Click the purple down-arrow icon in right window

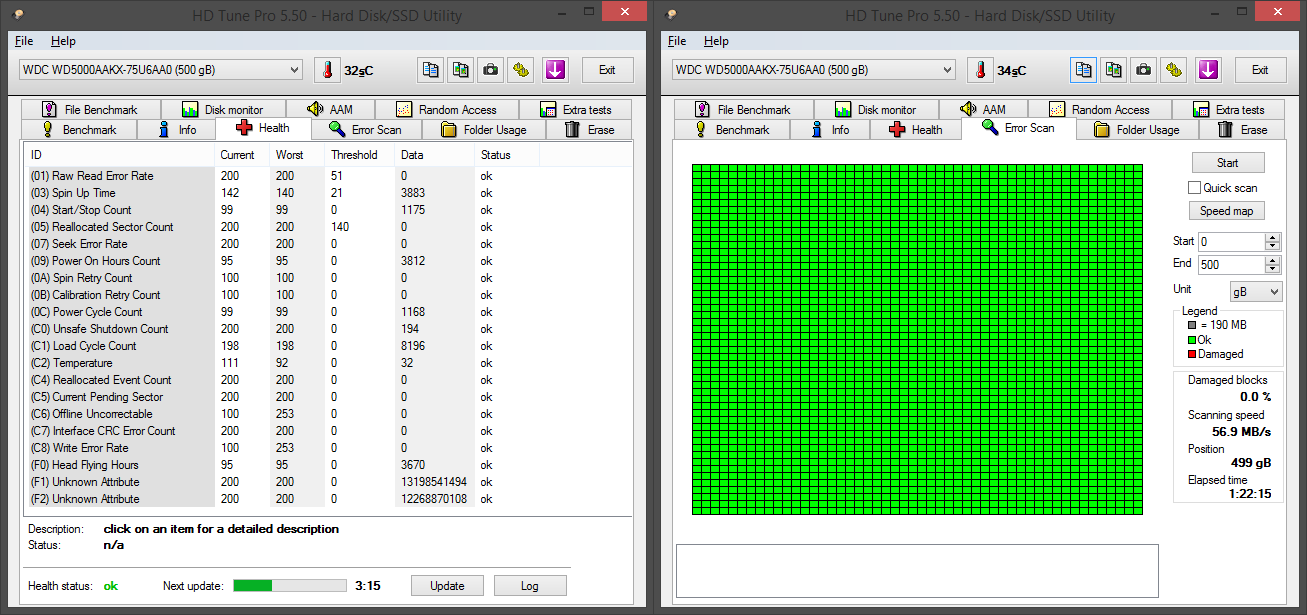coord(1208,70)
